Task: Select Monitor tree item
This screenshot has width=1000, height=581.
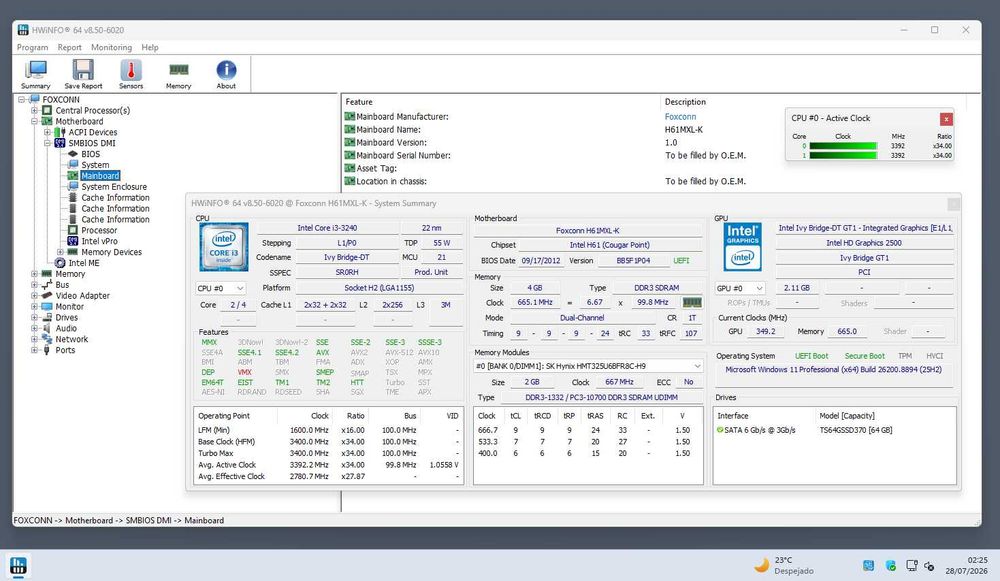Action: tap(70, 306)
